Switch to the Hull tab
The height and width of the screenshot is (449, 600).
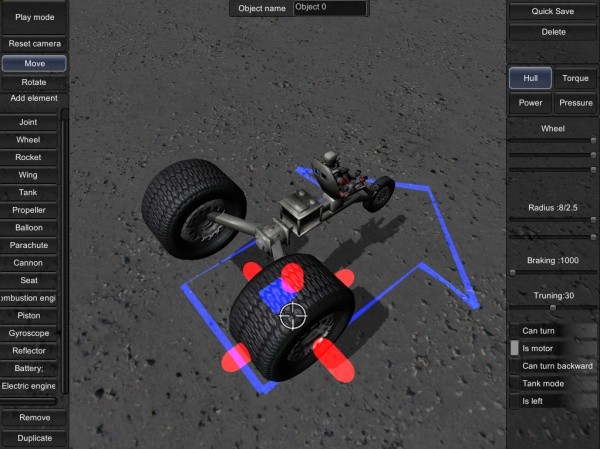coord(530,78)
